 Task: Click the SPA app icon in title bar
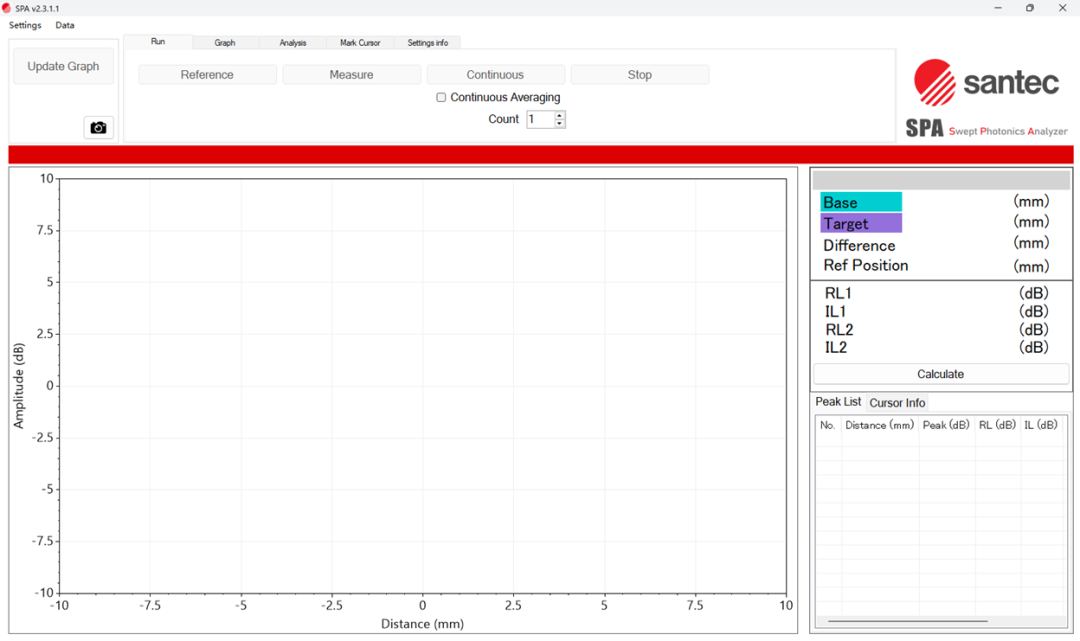7,8
